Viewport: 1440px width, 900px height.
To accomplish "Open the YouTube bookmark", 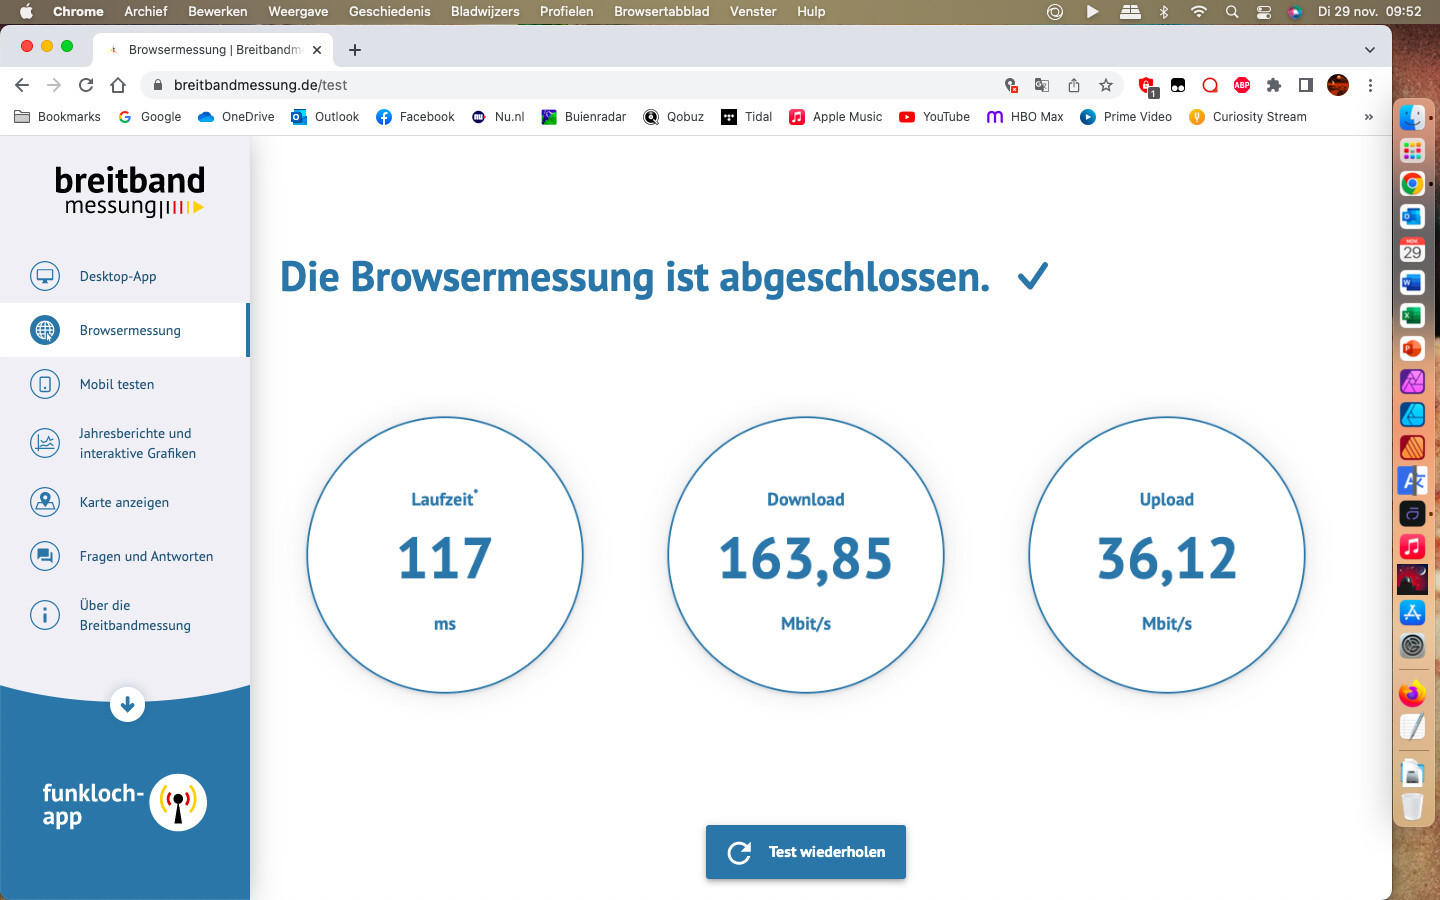I will [935, 117].
